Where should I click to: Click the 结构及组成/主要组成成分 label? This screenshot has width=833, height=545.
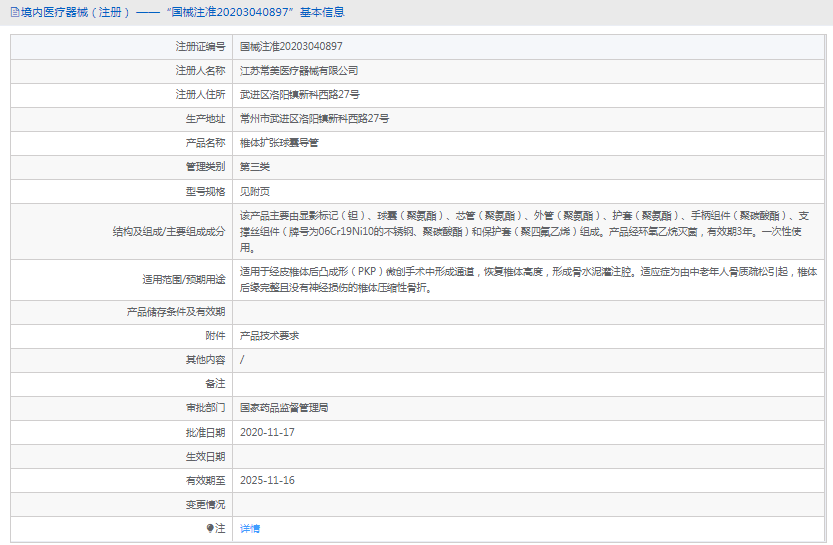tap(169, 232)
